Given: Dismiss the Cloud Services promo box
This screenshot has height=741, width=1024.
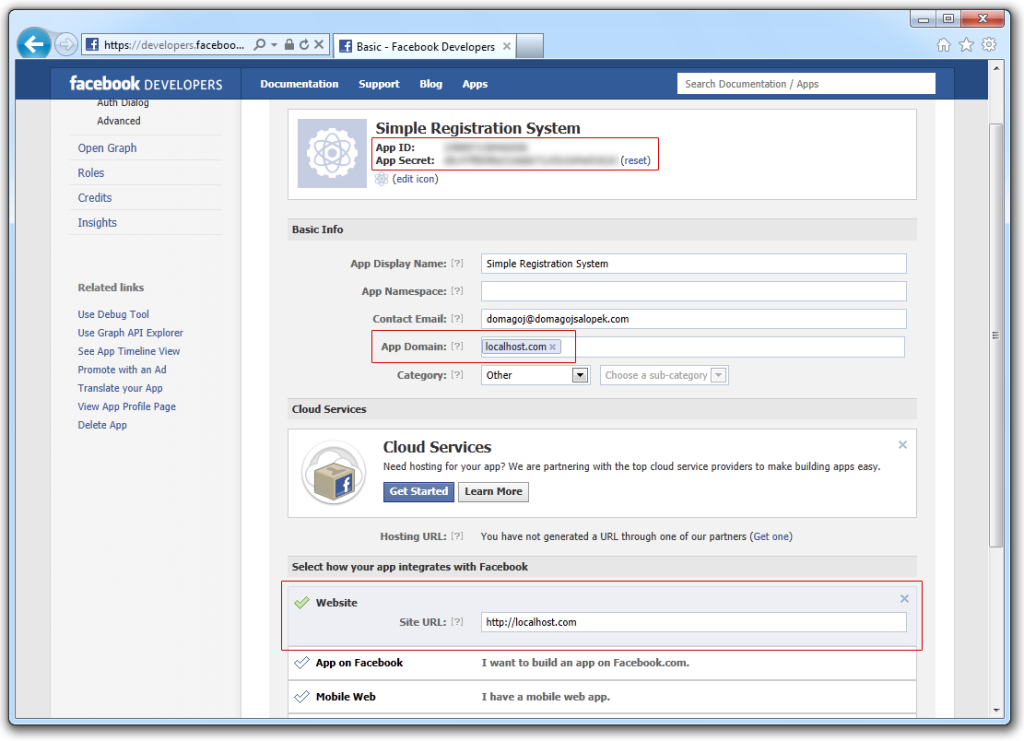Looking at the screenshot, I should [903, 445].
